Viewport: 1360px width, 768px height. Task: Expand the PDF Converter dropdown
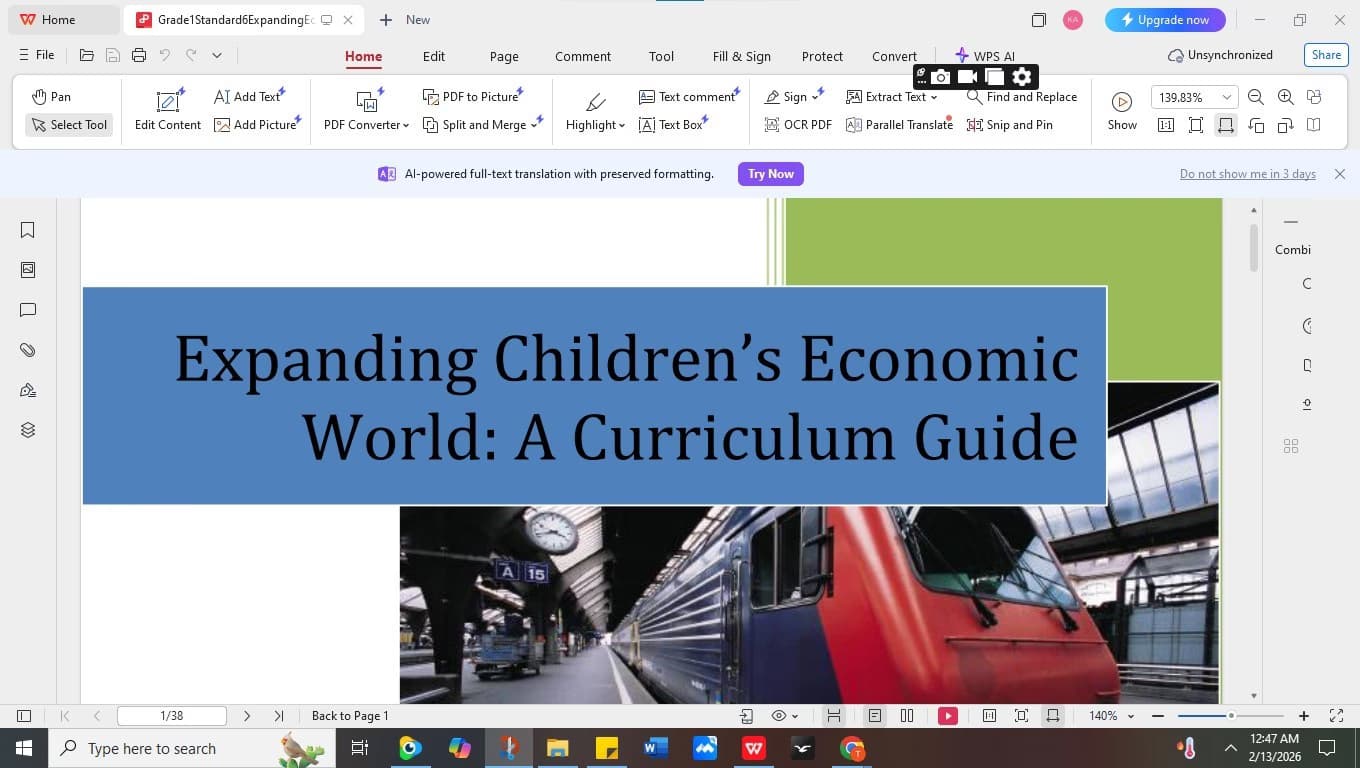pos(366,125)
